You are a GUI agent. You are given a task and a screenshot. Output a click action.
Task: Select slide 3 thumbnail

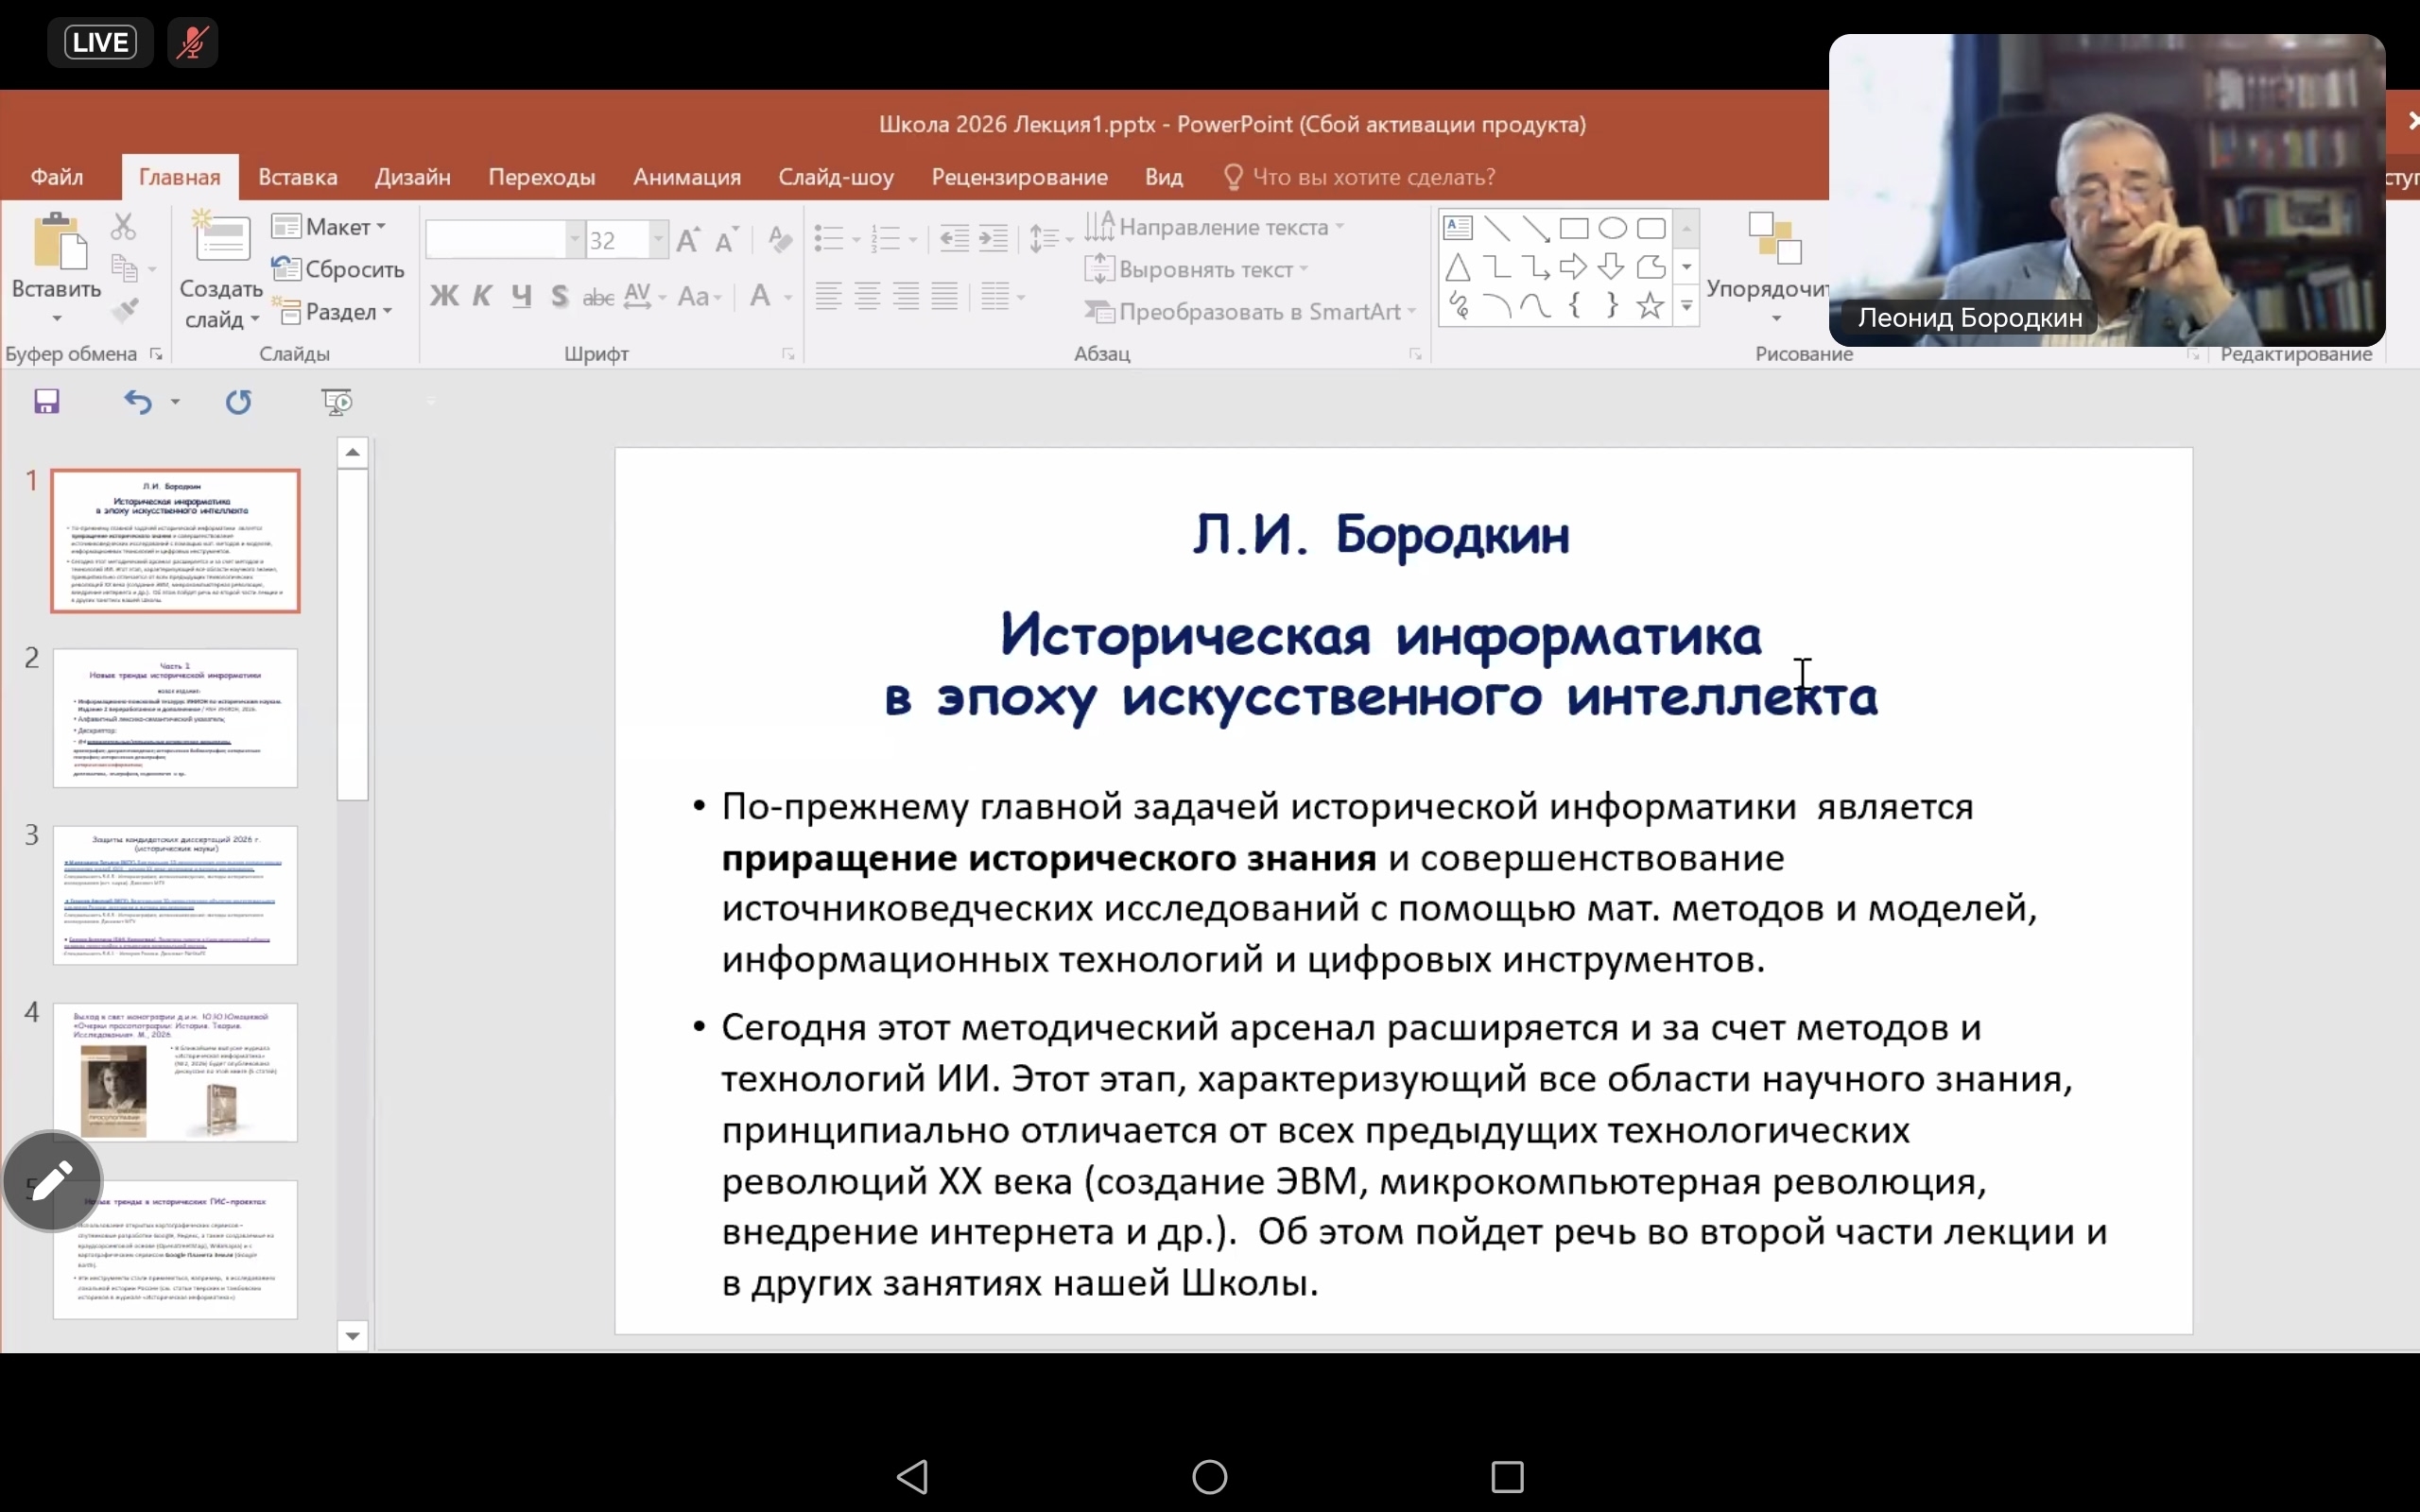[x=175, y=895]
